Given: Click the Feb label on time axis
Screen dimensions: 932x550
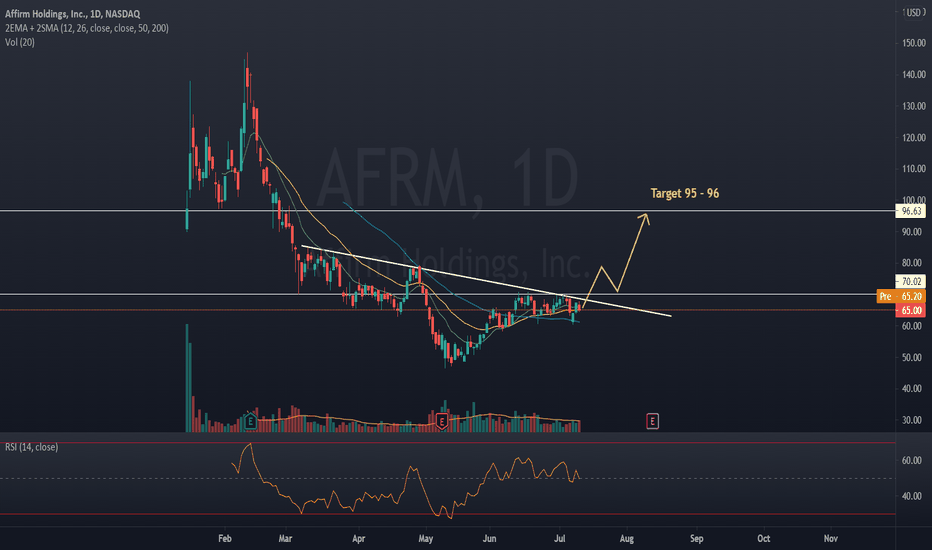Looking at the screenshot, I should [x=225, y=538].
